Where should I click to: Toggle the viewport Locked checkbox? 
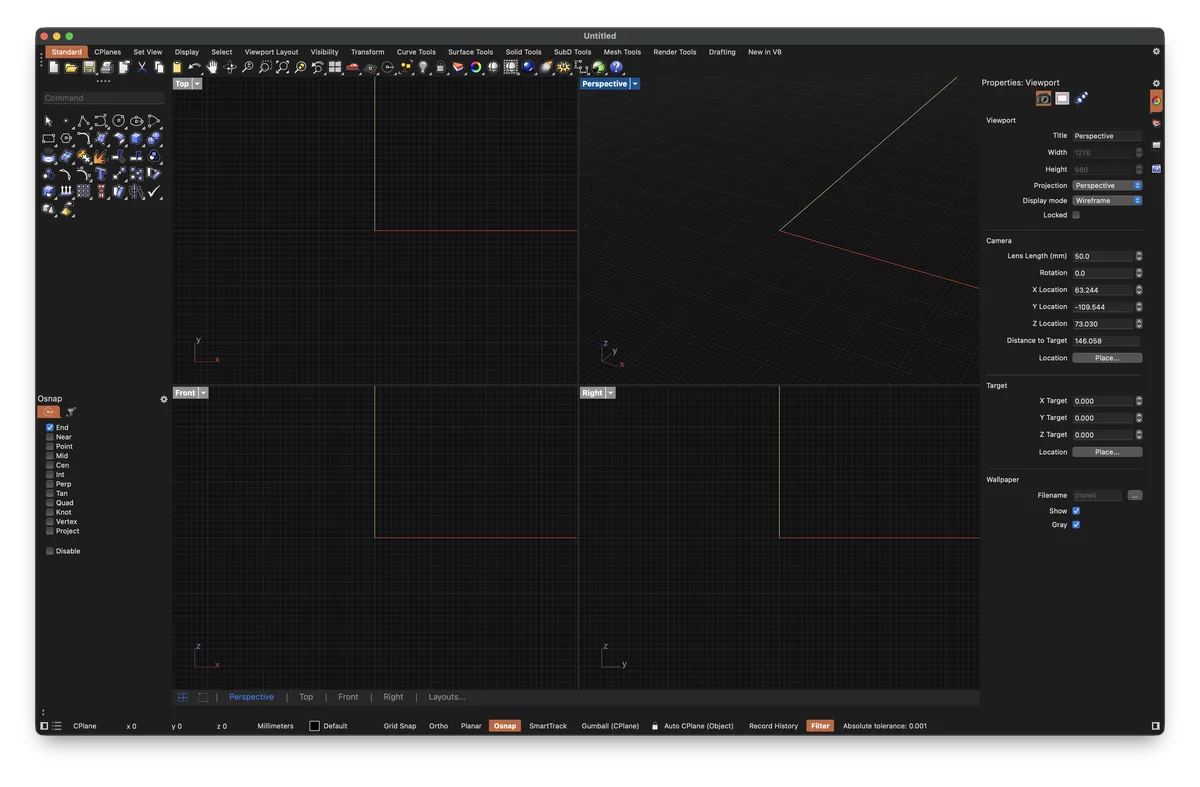[1076, 215]
